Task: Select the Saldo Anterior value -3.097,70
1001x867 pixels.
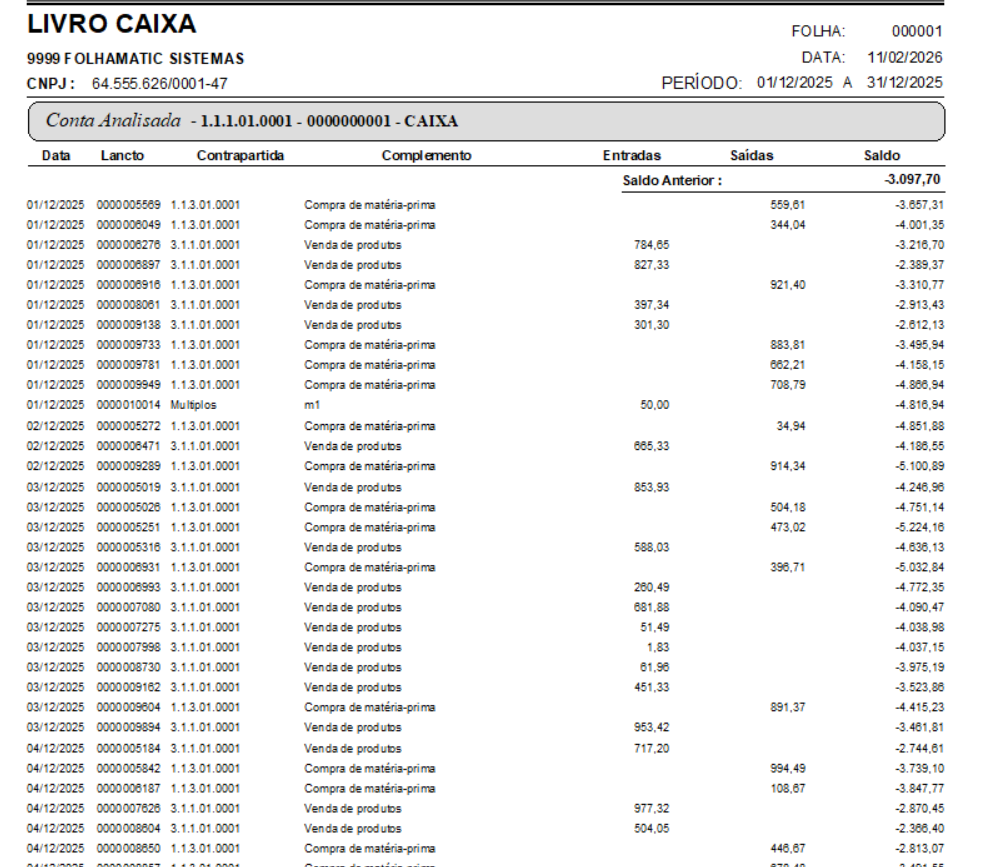Action: click(911, 181)
